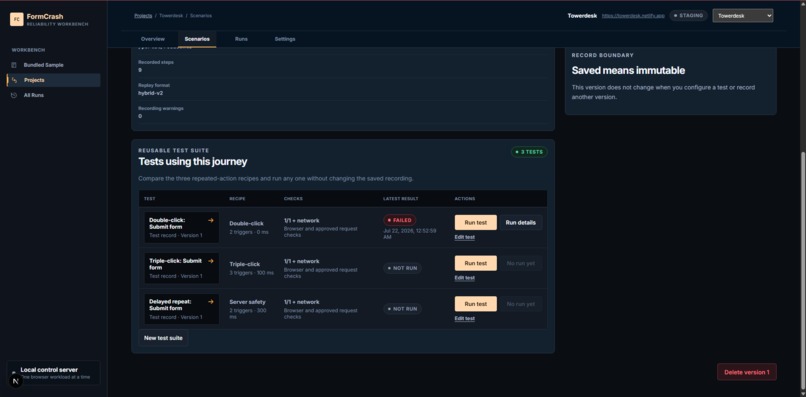Click the Bundled Sample sidebar icon

pos(14,65)
